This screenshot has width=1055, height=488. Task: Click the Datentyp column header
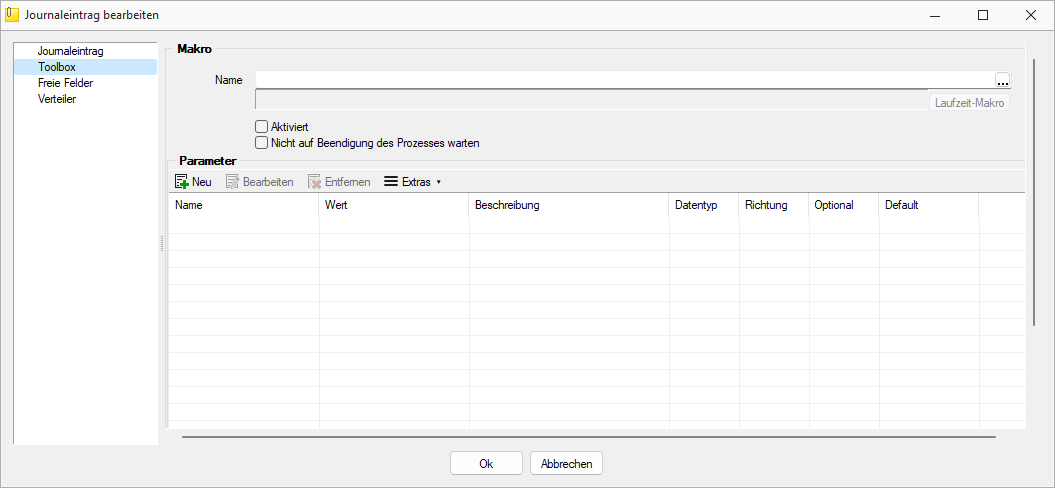(704, 205)
